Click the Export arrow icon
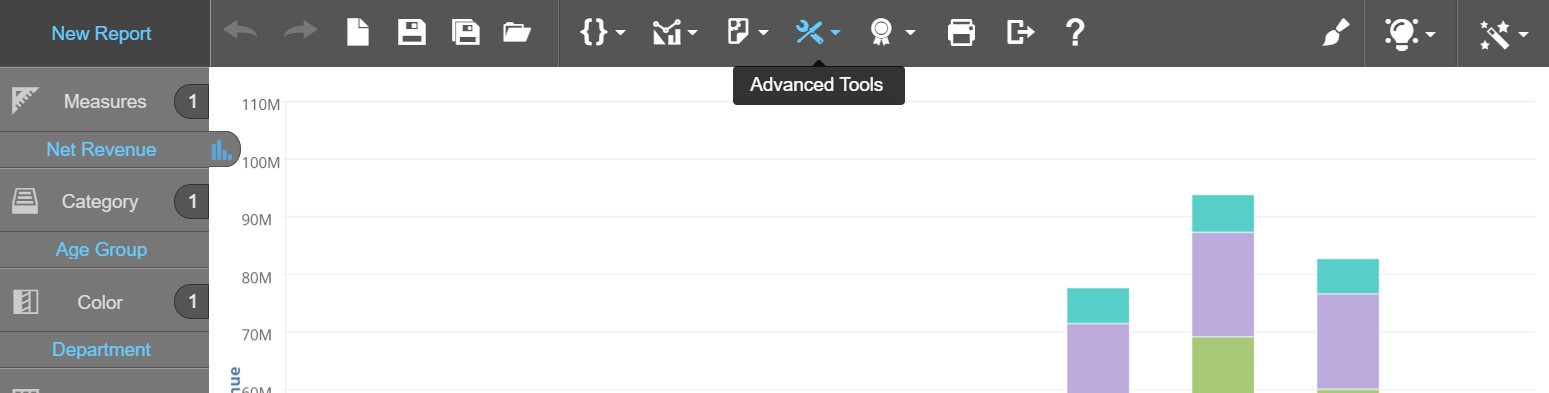This screenshot has height=393, width=1549. tap(1020, 32)
